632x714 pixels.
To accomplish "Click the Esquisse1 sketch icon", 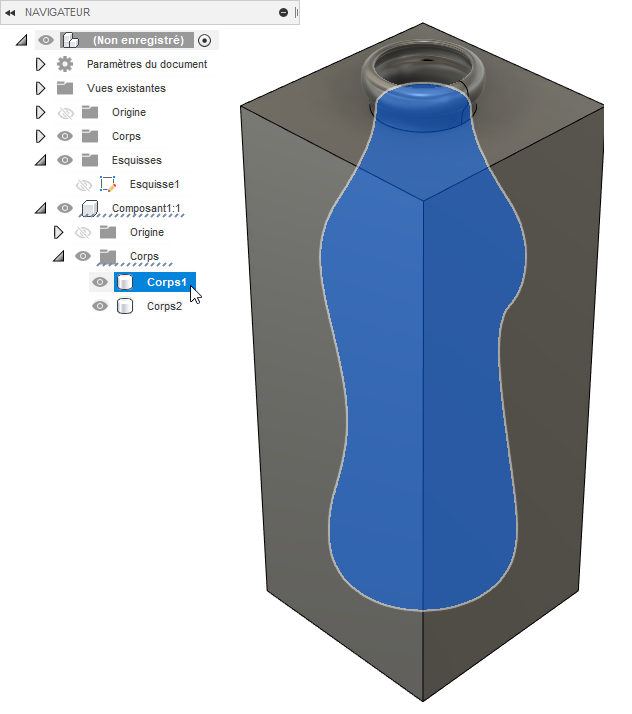I will pyautogui.click(x=108, y=184).
